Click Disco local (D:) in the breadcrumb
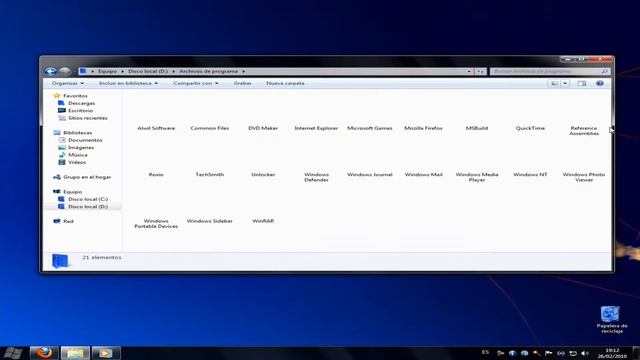 click(148, 71)
